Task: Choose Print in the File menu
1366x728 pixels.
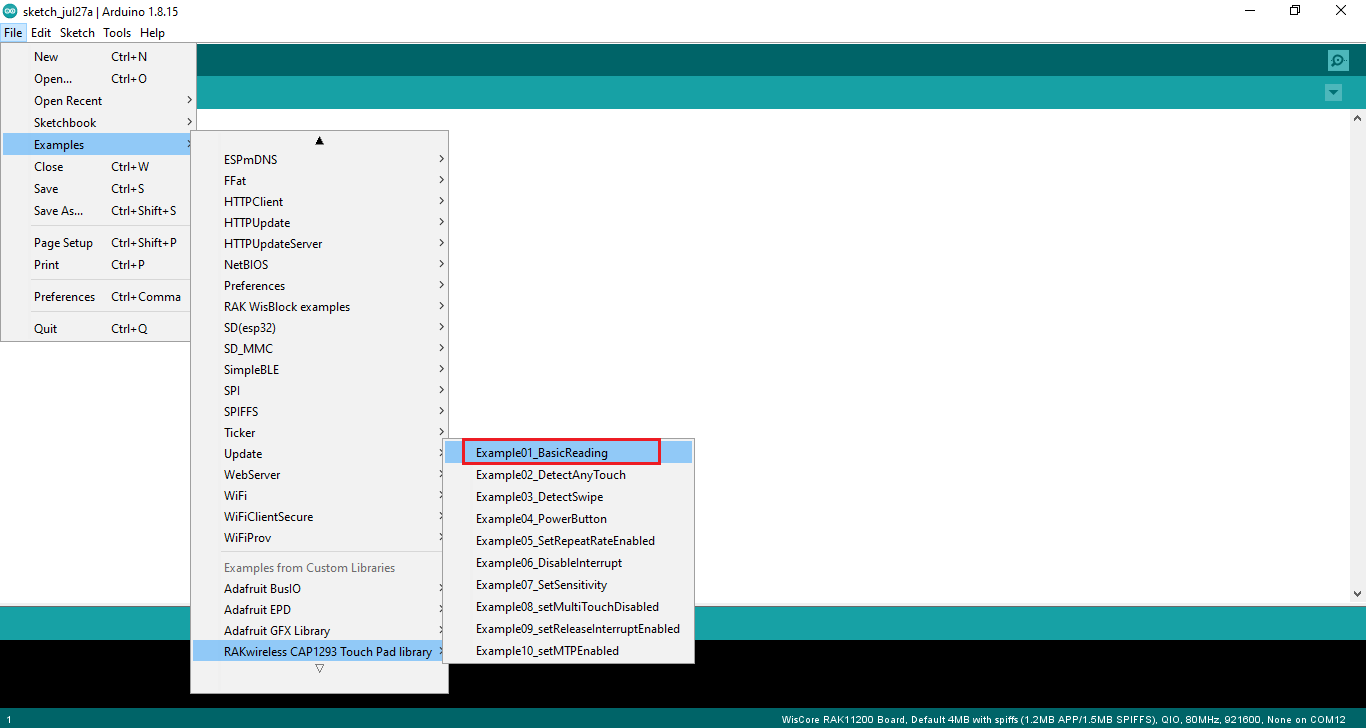Action: (x=98, y=265)
